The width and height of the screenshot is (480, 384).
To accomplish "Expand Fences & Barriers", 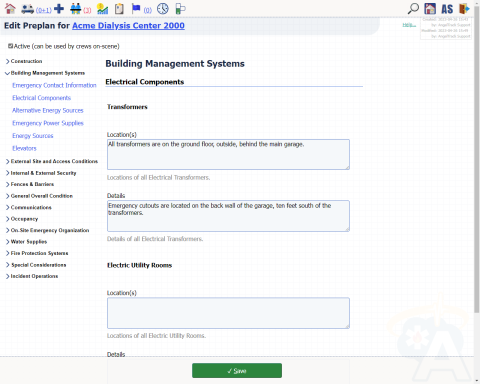I will [30, 184].
